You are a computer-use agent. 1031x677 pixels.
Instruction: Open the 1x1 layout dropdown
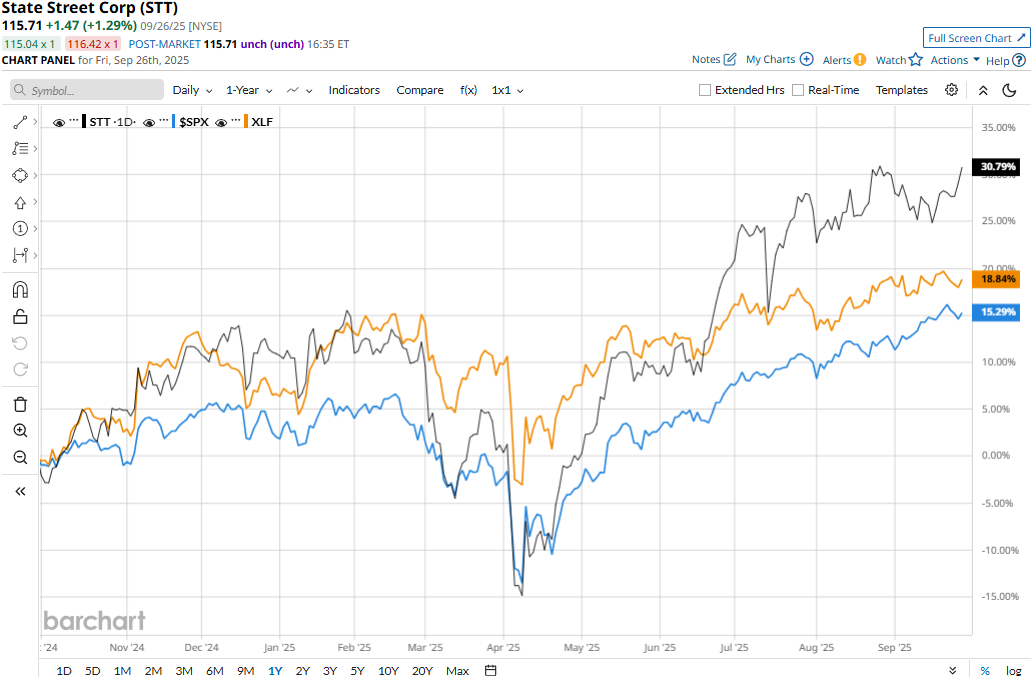click(x=508, y=90)
